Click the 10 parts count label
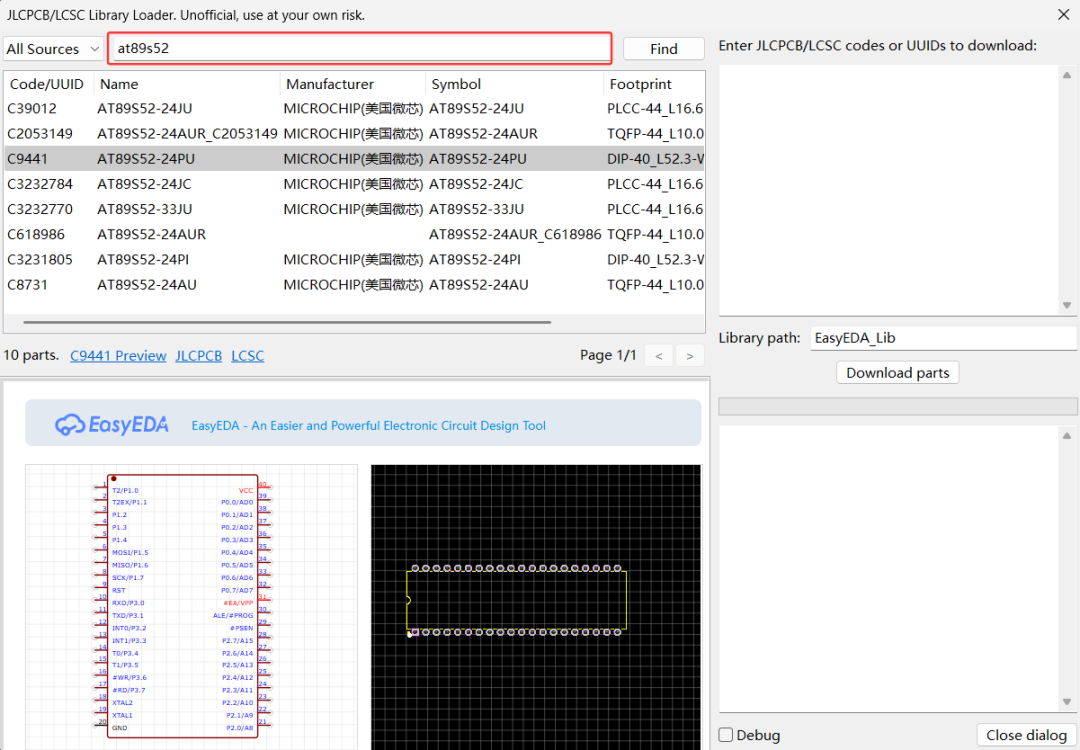The image size is (1080, 750). (x=30, y=355)
